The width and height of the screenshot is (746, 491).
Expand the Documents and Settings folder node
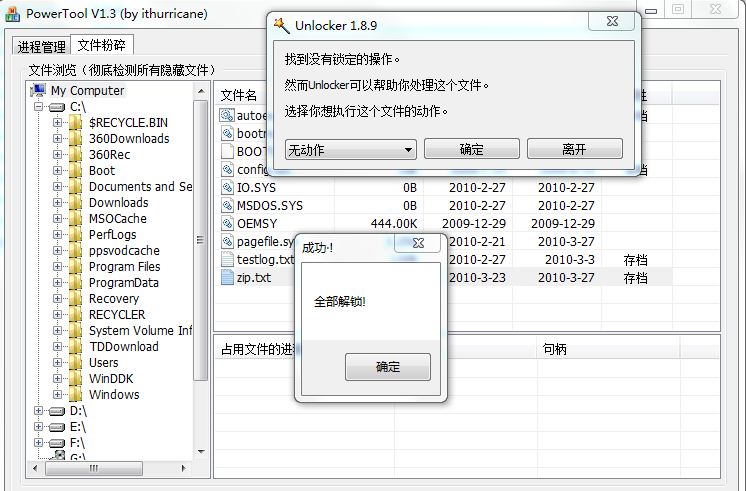point(57,187)
